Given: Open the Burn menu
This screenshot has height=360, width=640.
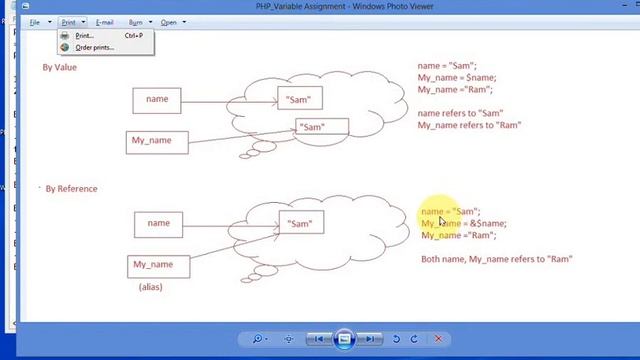Looking at the screenshot, I should 136,22.
